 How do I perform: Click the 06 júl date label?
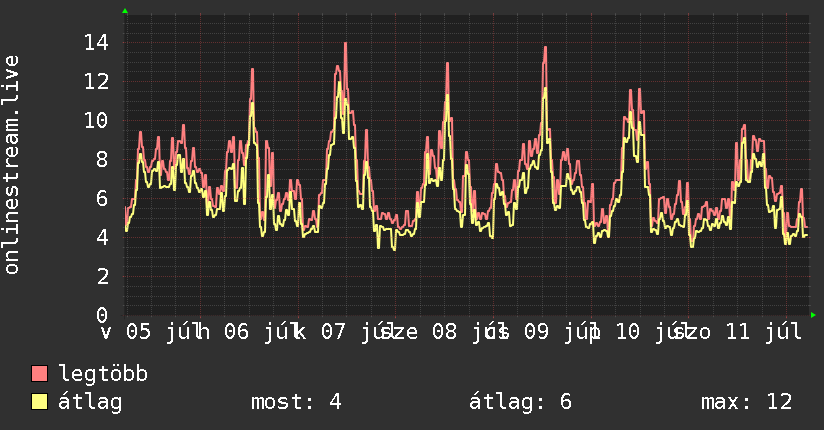pos(261,332)
